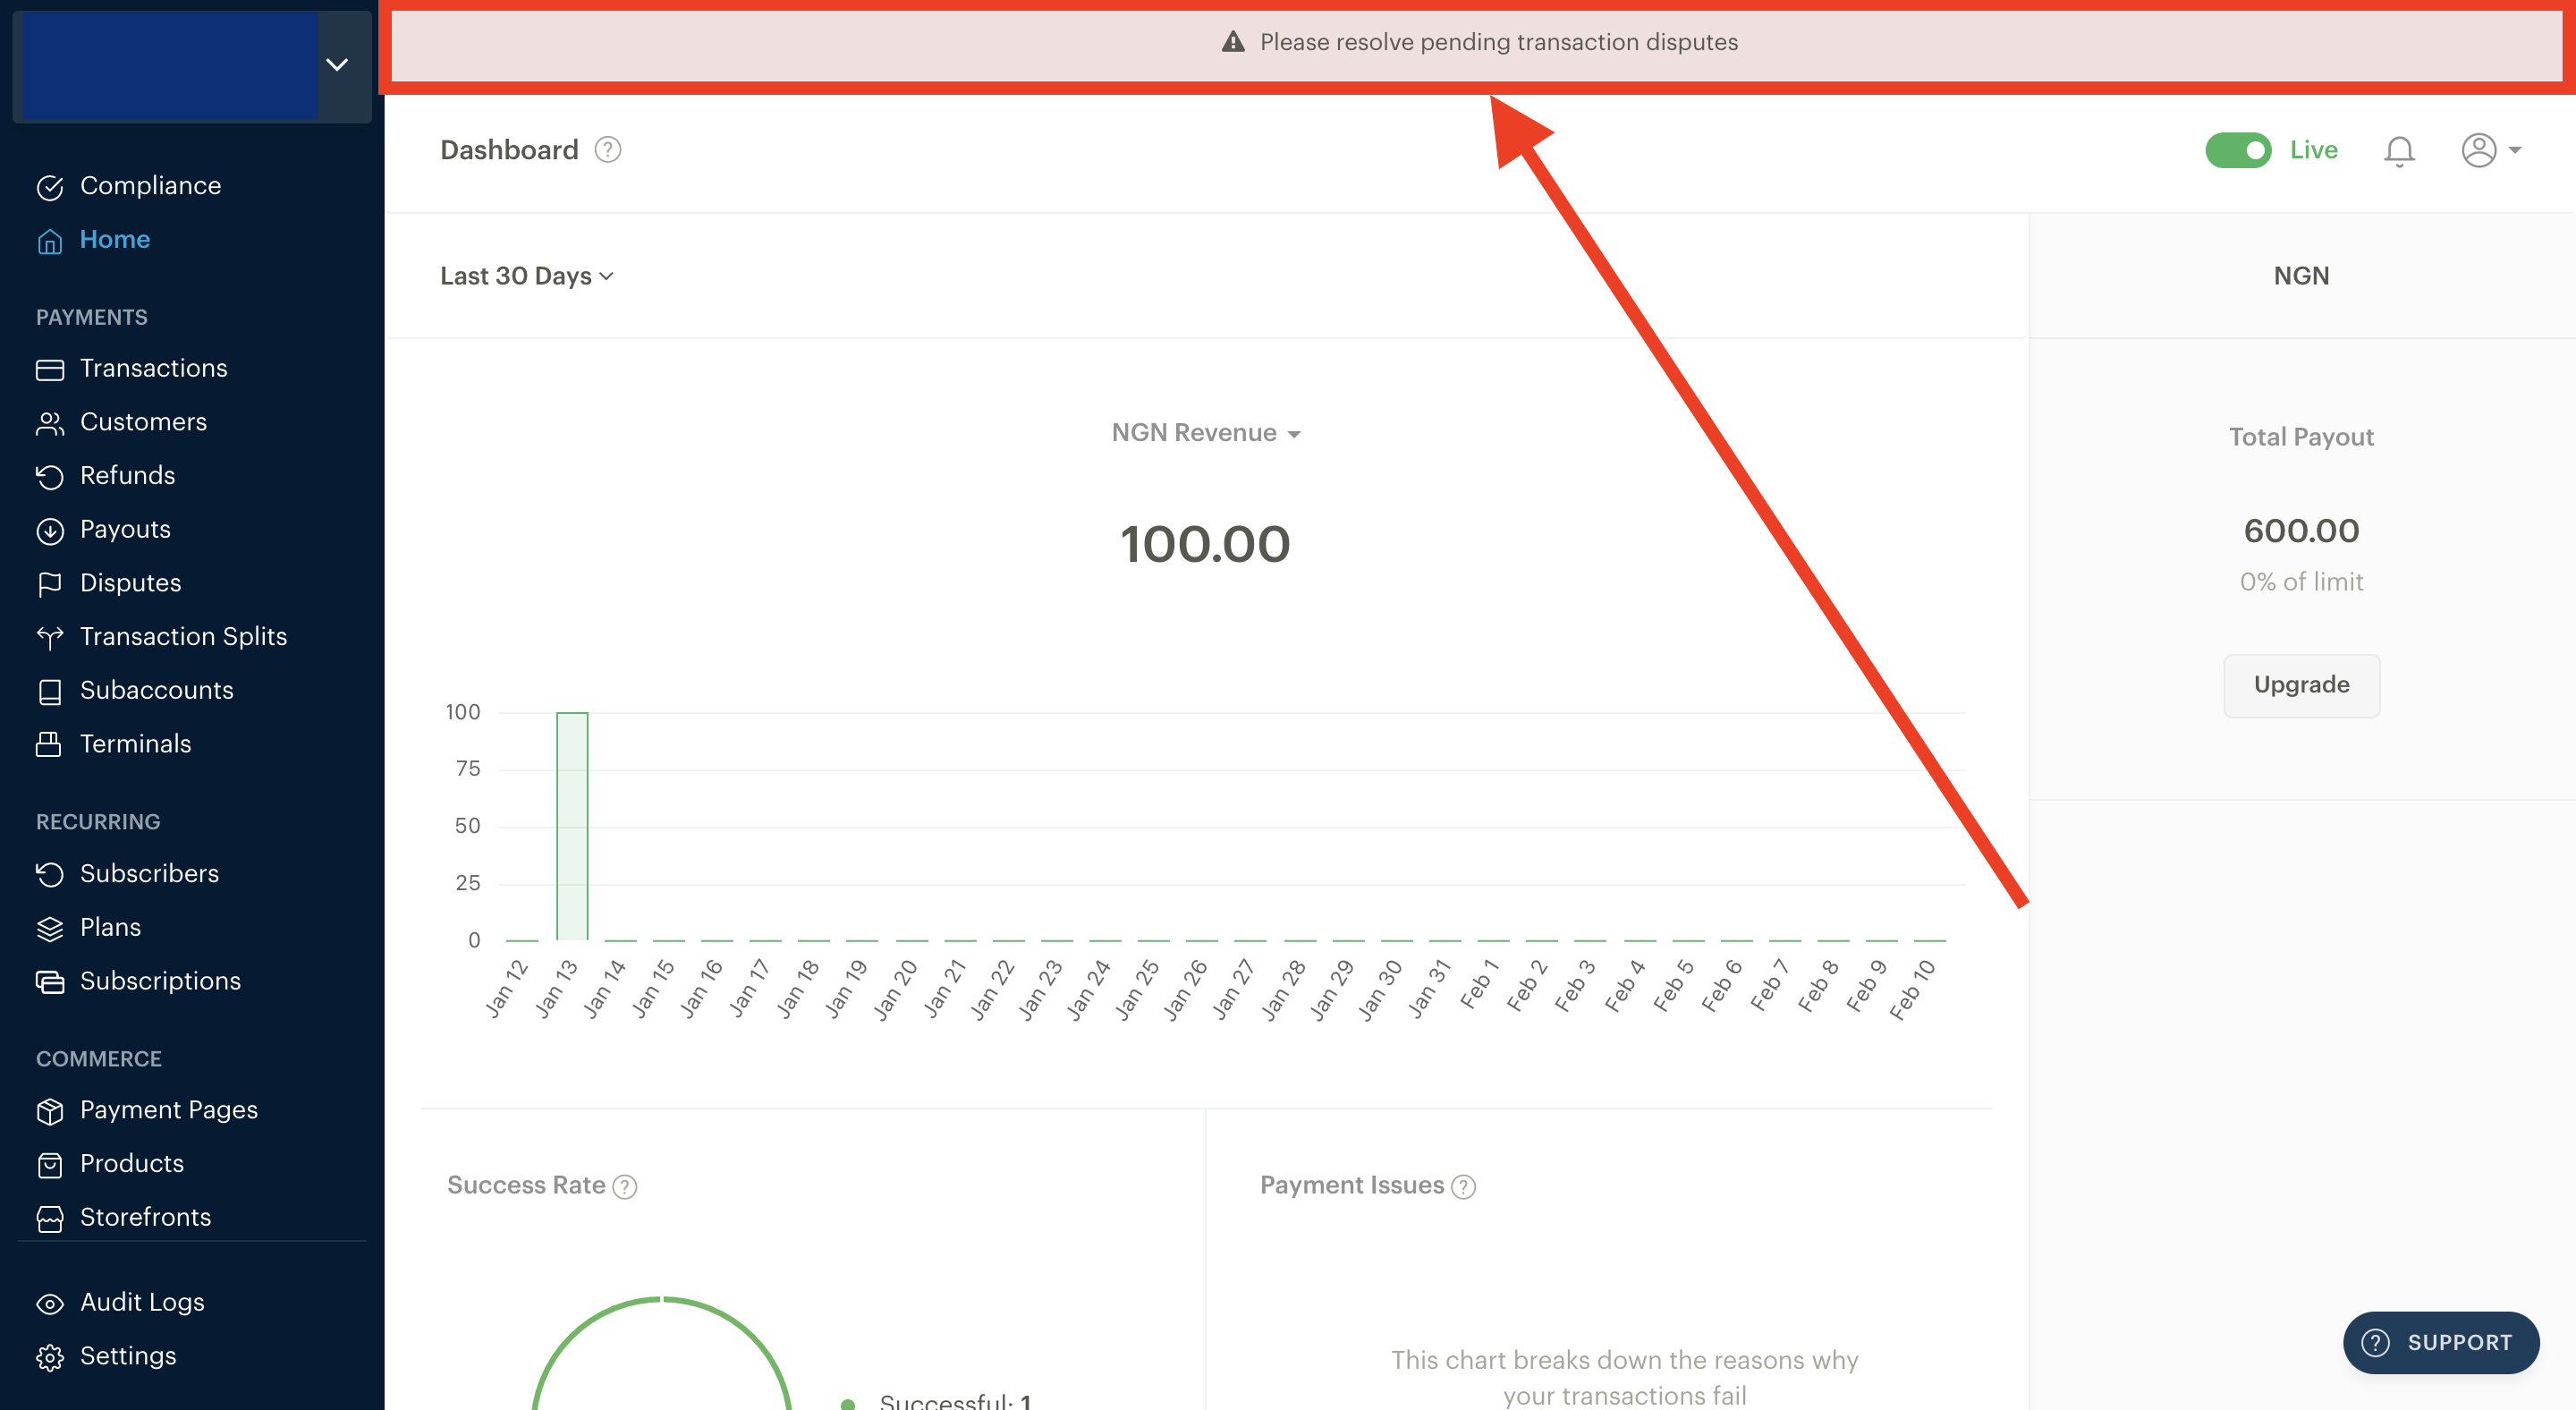Select the NGN currency tab
This screenshot has height=1410, width=2576.
point(2301,276)
